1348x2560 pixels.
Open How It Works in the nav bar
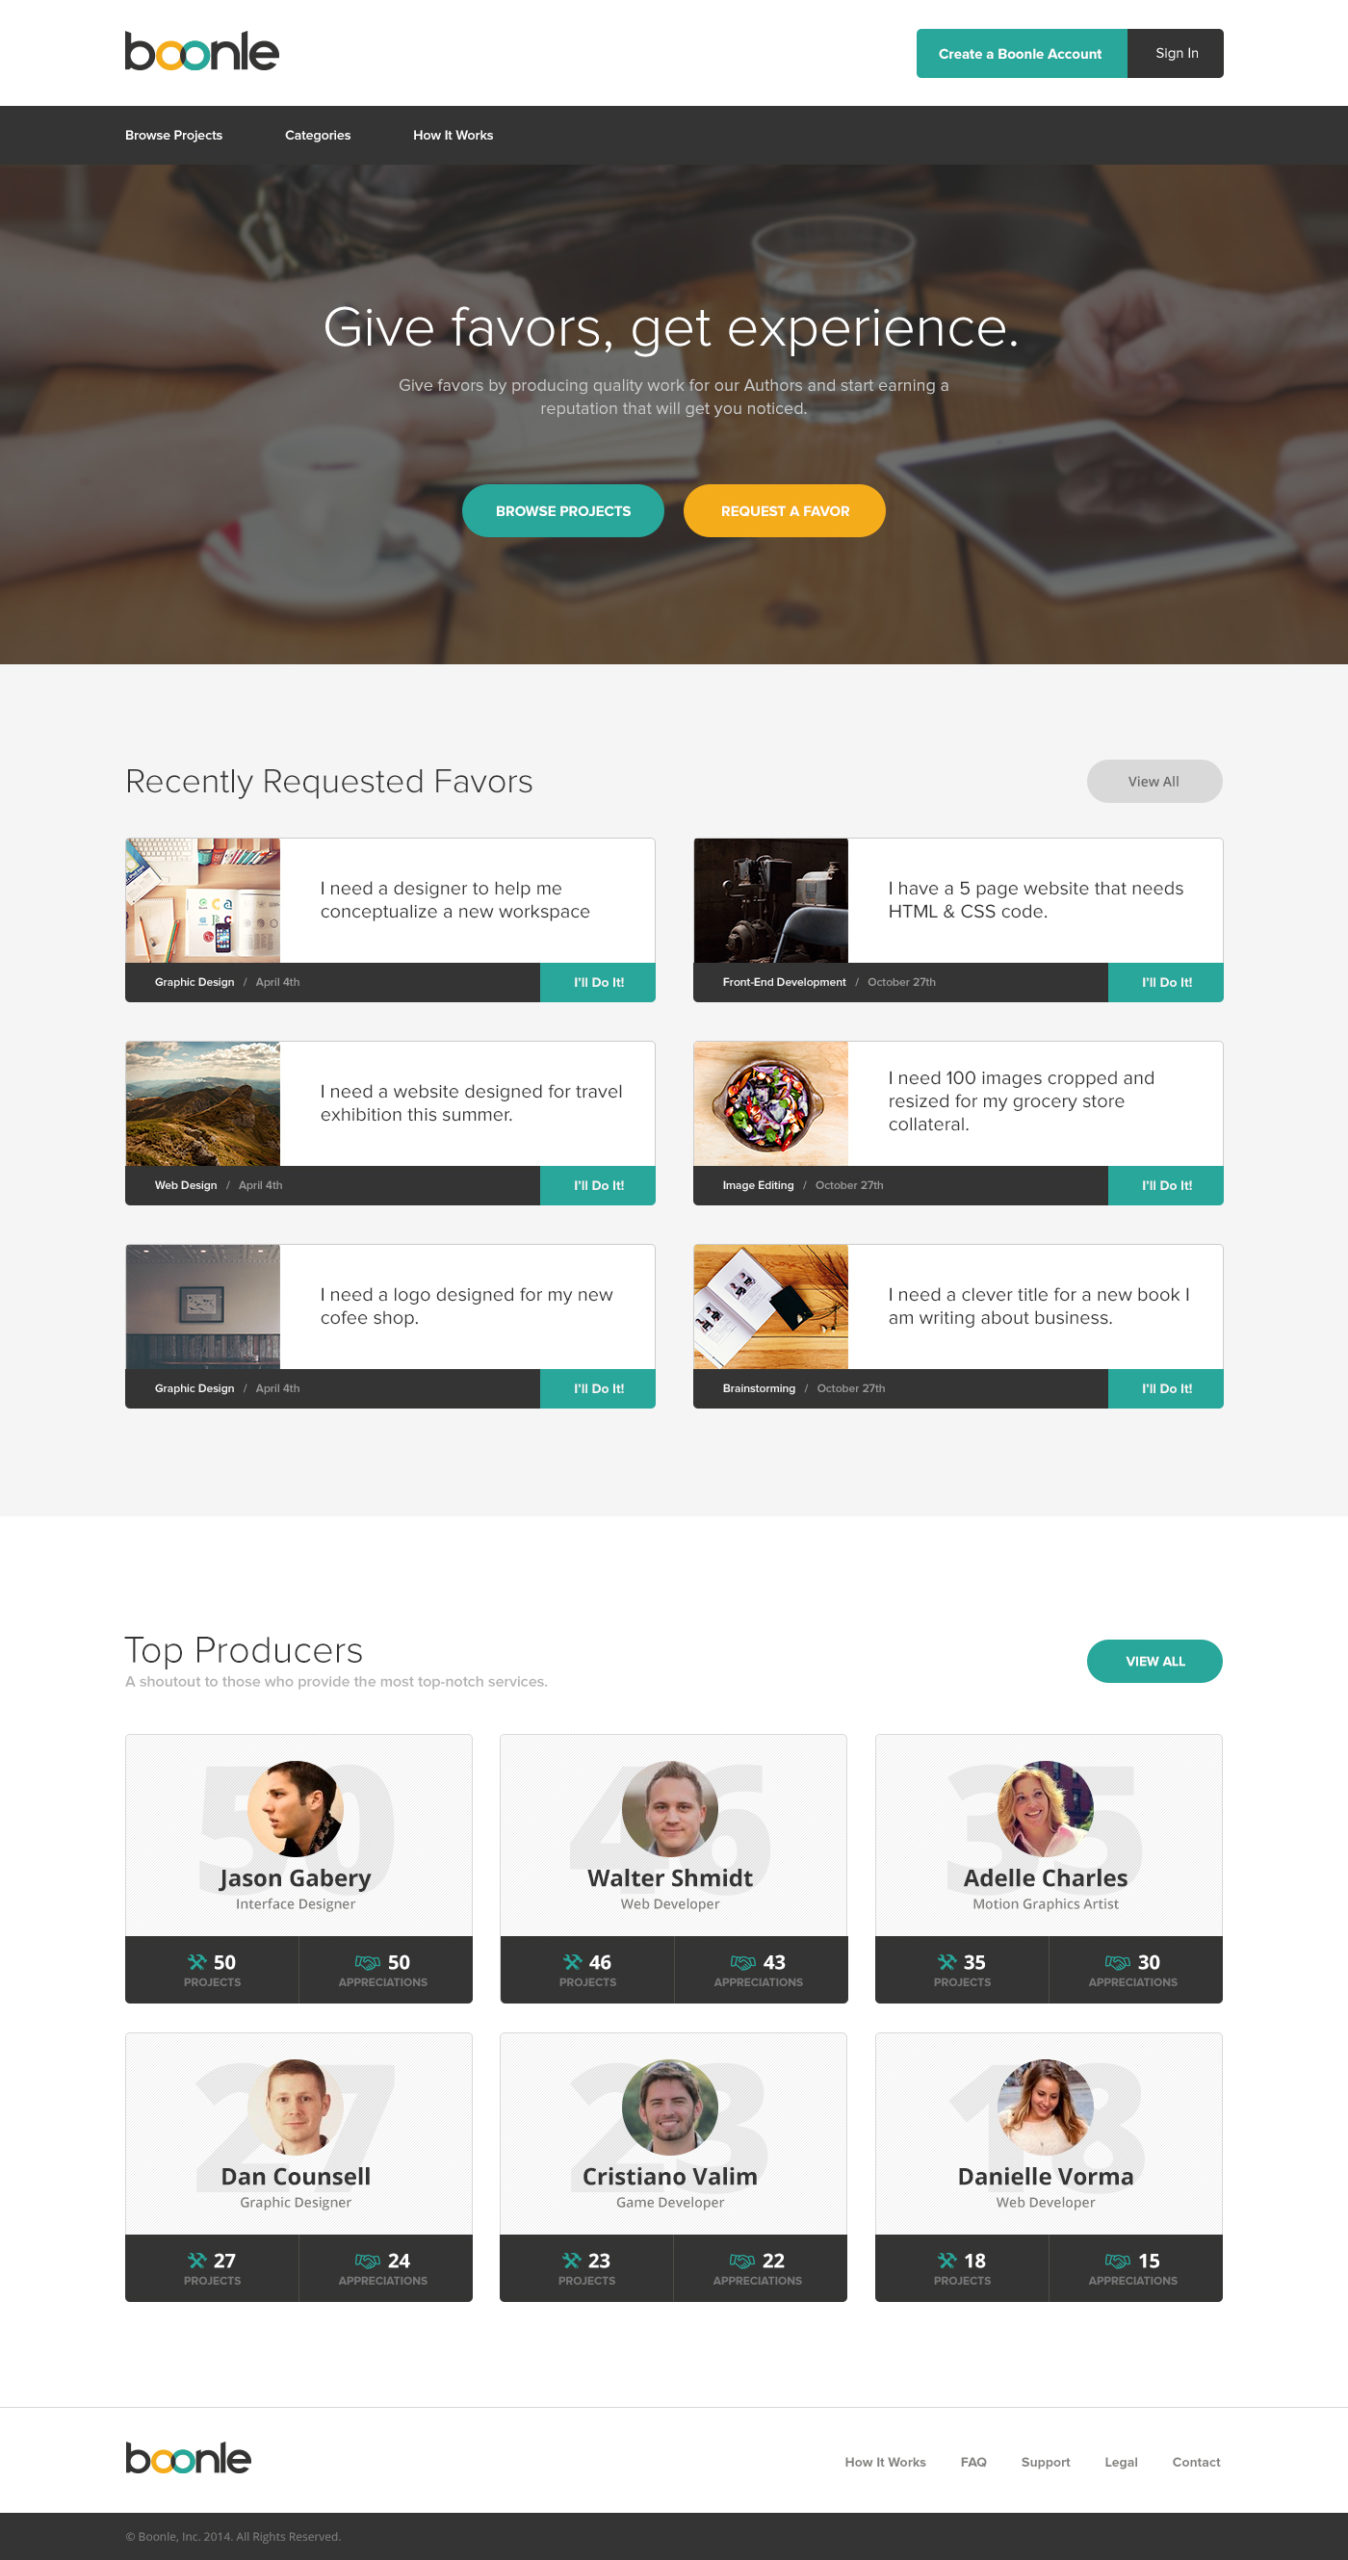452,135
